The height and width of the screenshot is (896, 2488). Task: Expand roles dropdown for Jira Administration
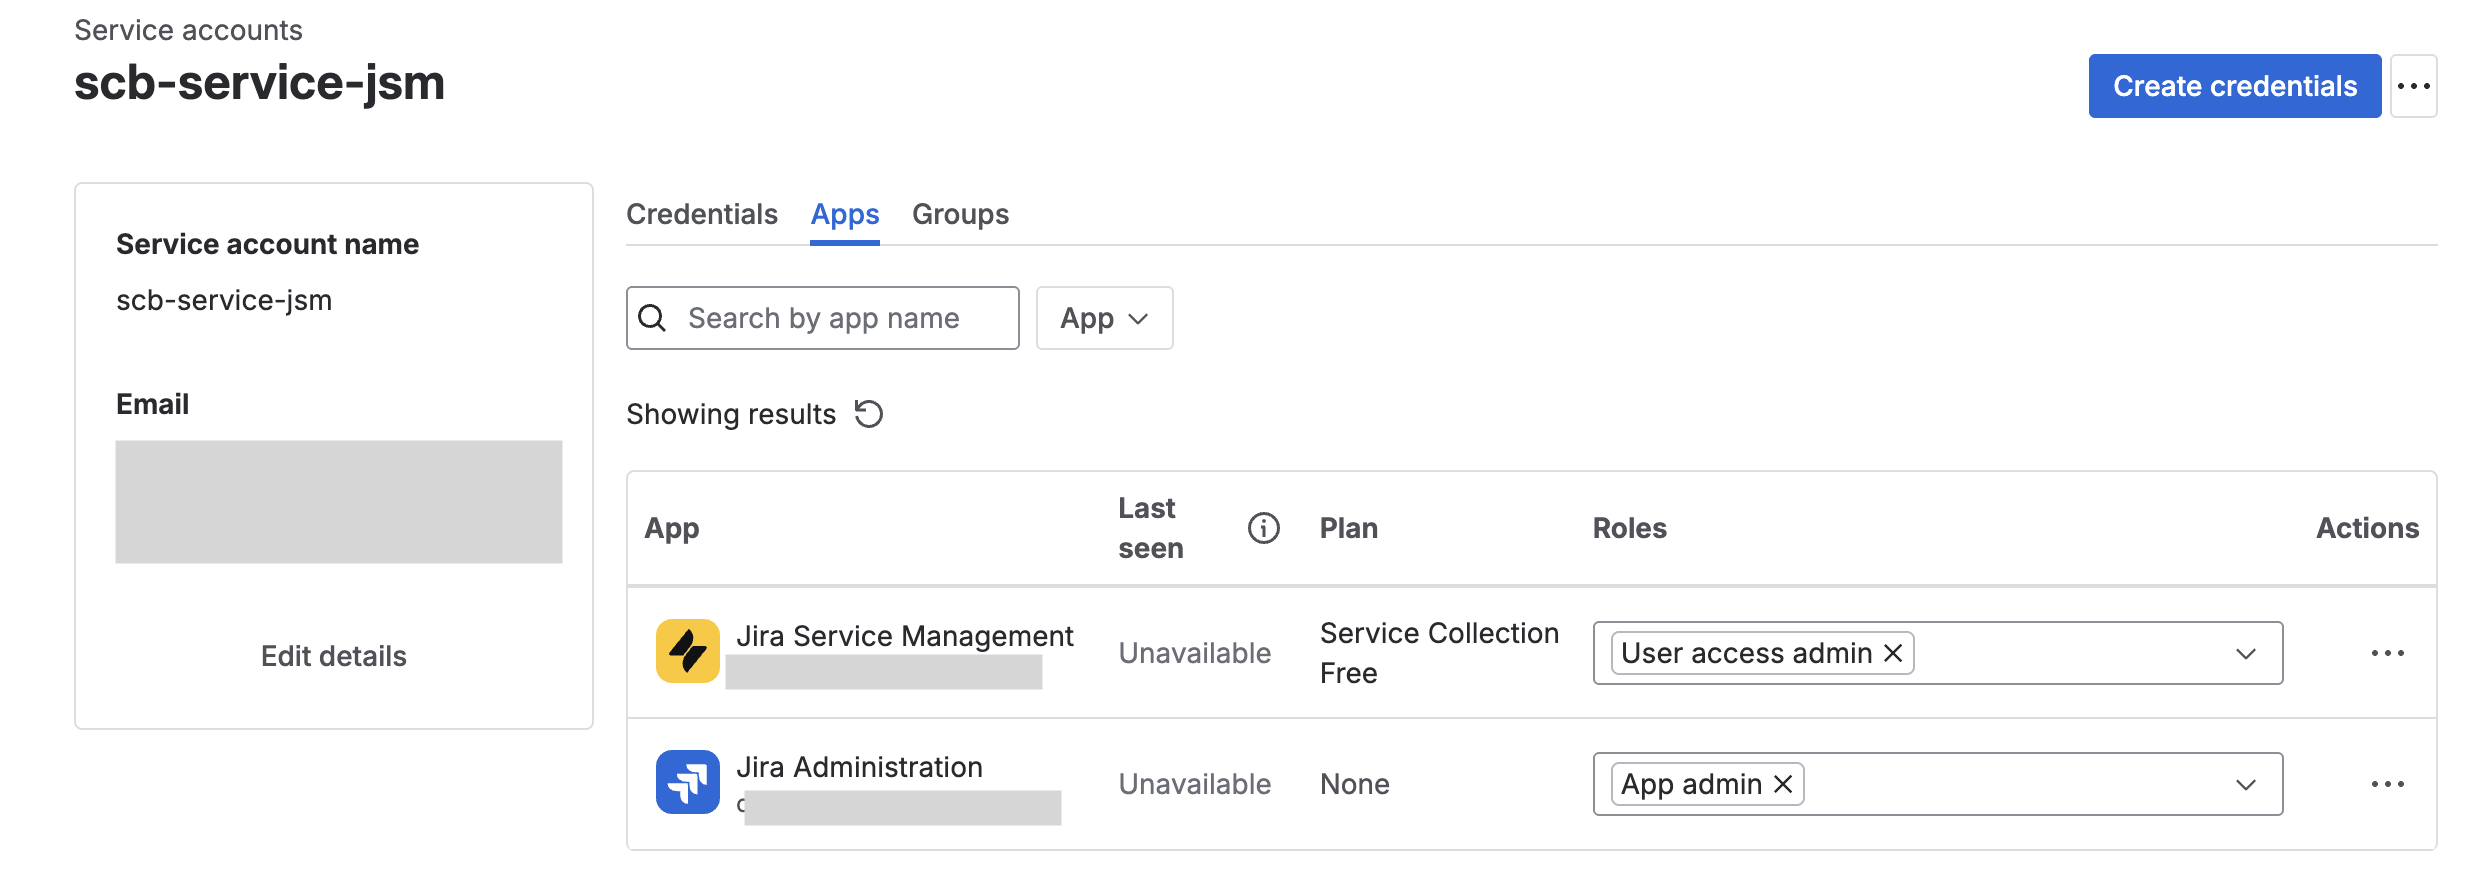2245,784
